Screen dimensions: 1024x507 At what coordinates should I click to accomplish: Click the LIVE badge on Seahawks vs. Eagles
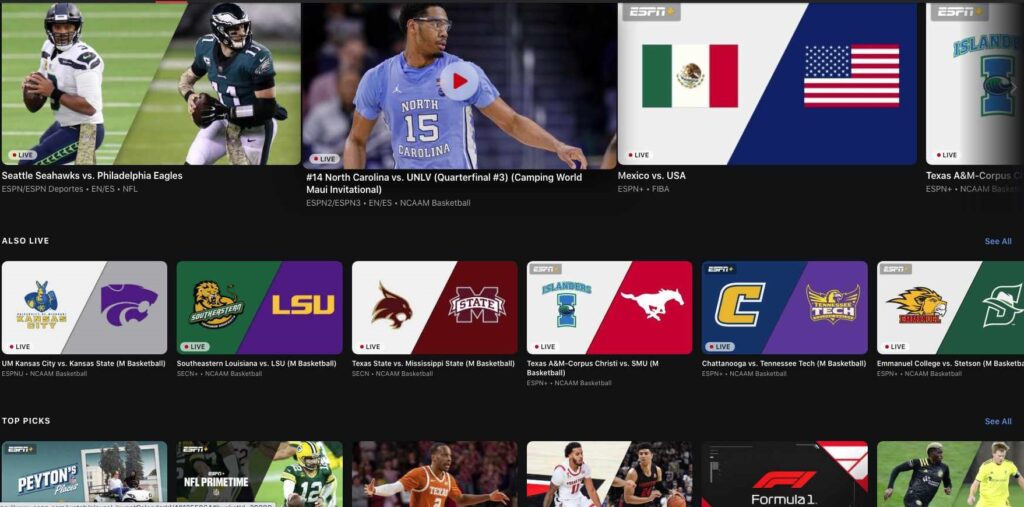pyautogui.click(x=24, y=156)
